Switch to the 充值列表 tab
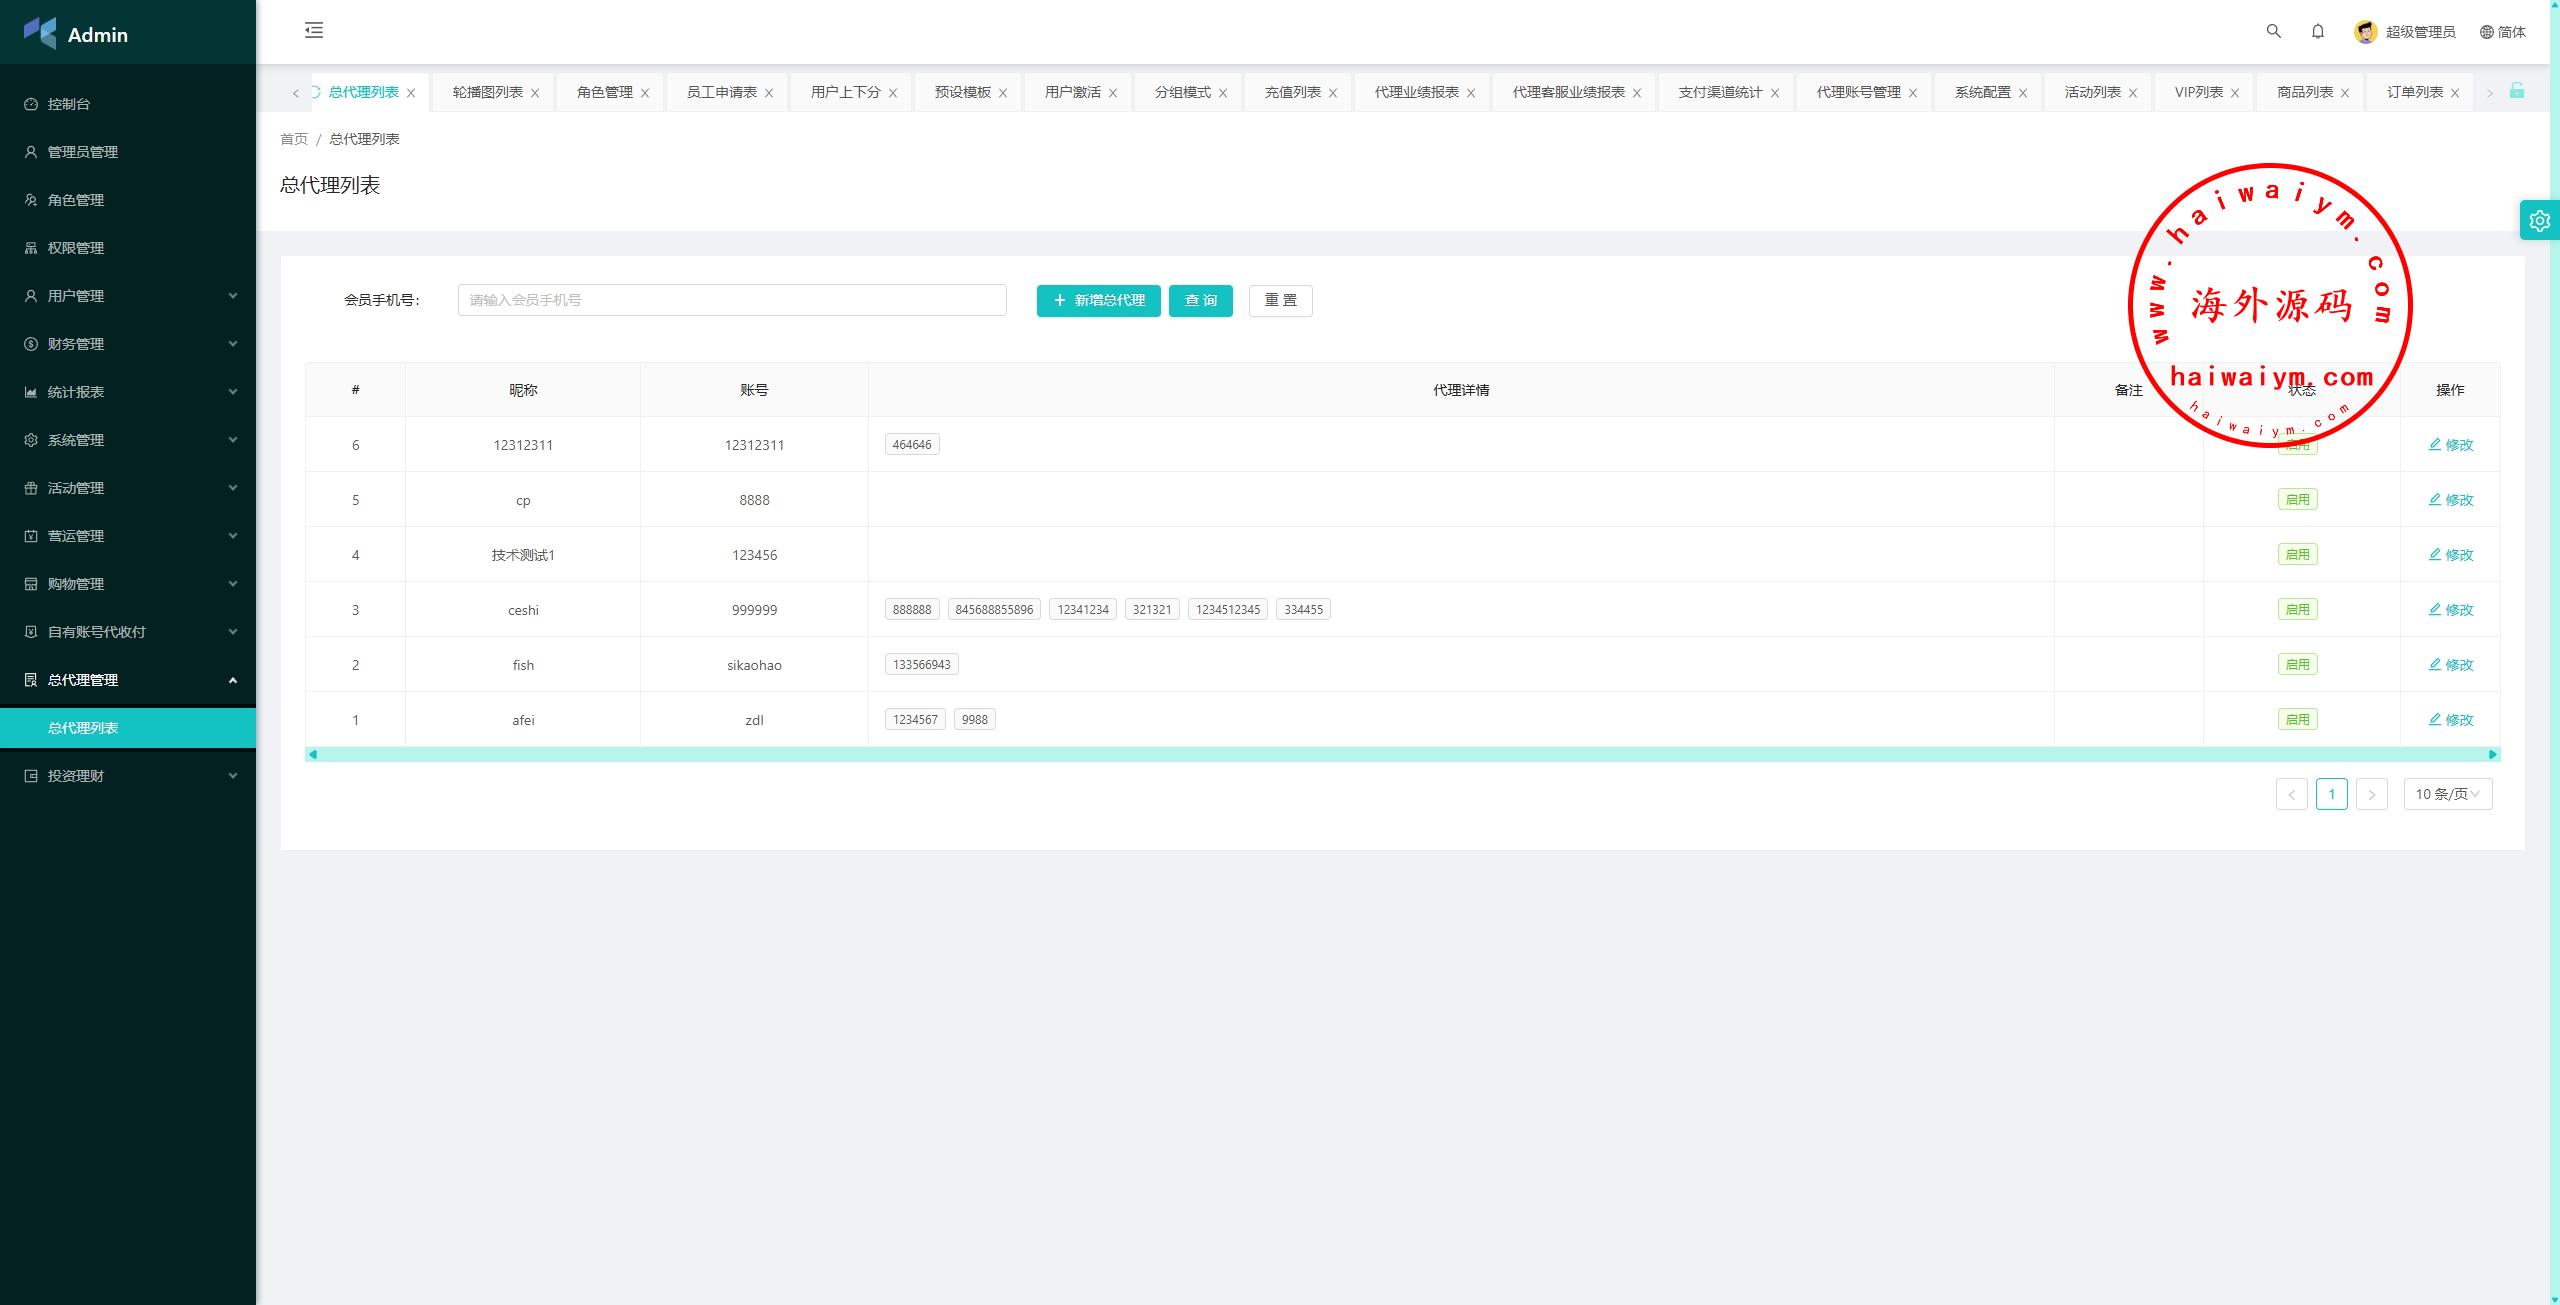2560x1305 pixels. point(1292,92)
